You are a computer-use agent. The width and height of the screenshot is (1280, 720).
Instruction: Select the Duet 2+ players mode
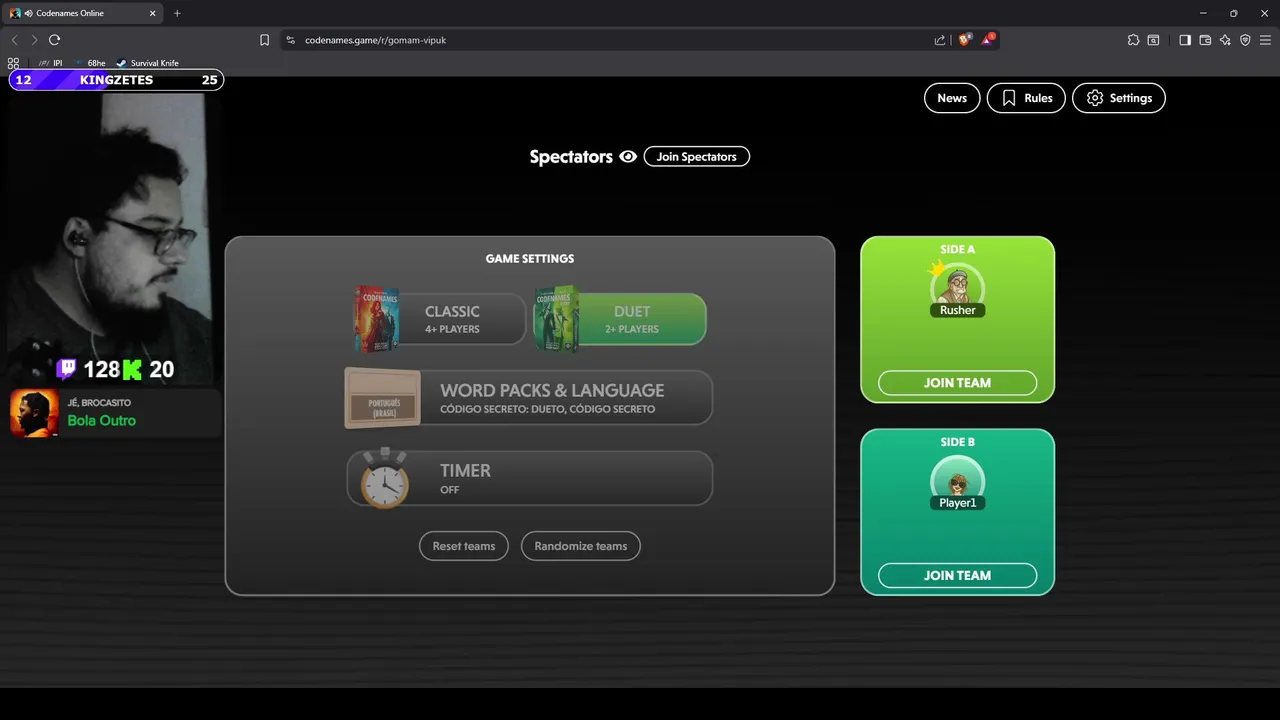click(x=632, y=319)
